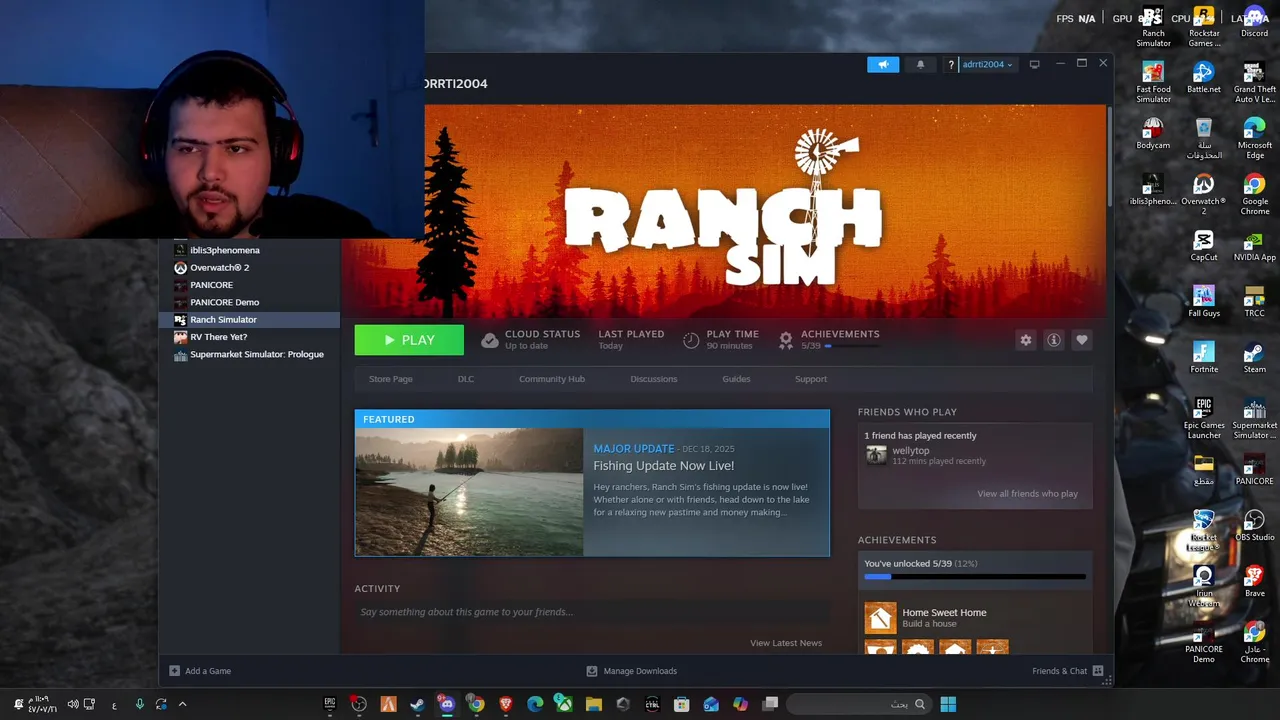The image size is (1280, 720).
Task: Open the Discord desktop shortcut
Action: (x=1254, y=22)
